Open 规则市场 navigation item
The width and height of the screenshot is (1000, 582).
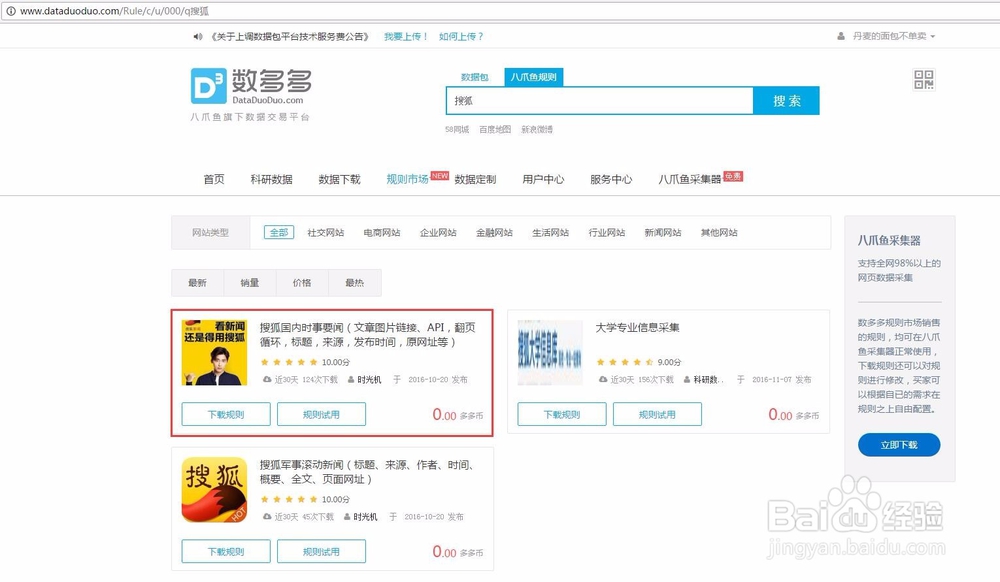click(407, 179)
